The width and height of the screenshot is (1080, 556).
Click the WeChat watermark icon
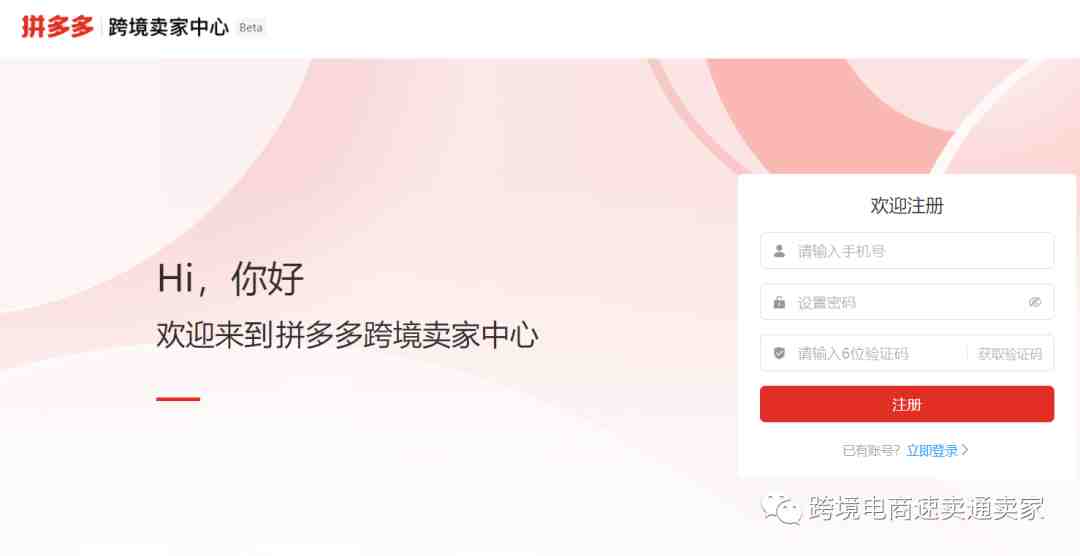780,509
